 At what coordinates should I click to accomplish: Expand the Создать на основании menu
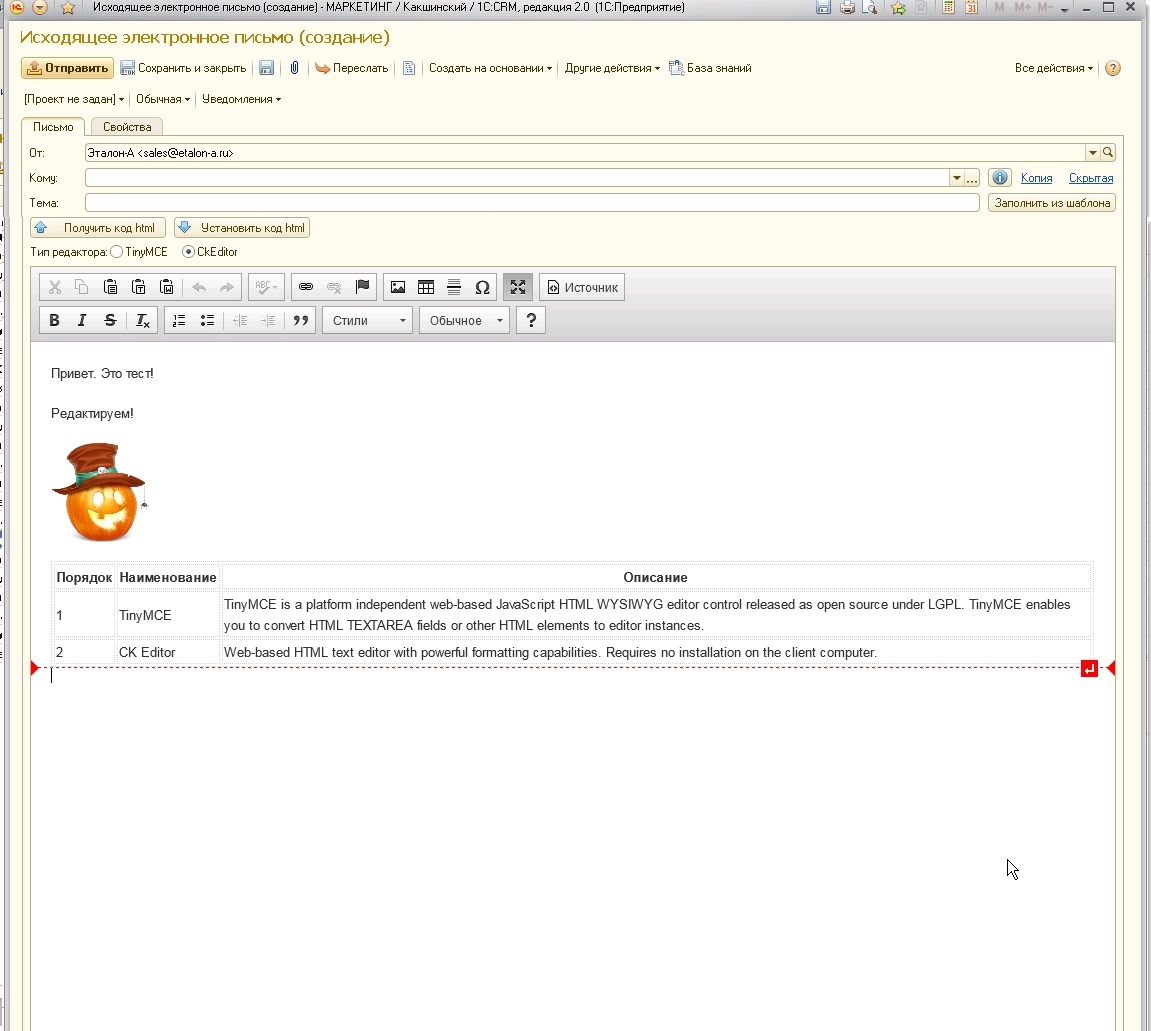point(490,68)
